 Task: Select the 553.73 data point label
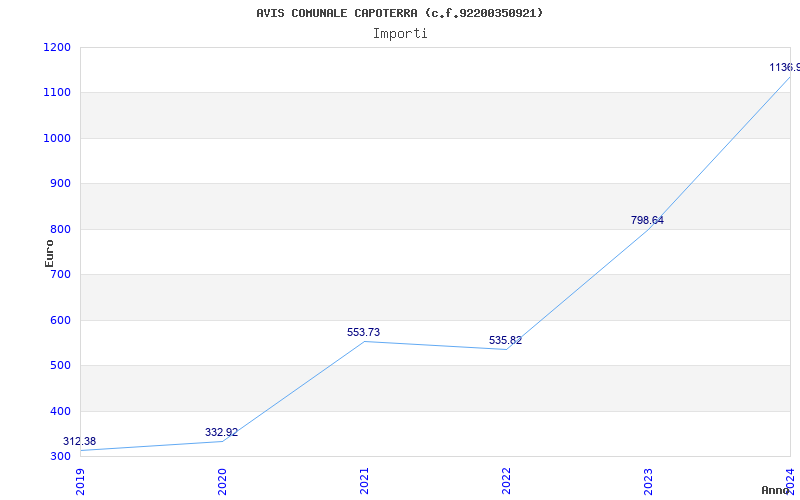pos(363,332)
